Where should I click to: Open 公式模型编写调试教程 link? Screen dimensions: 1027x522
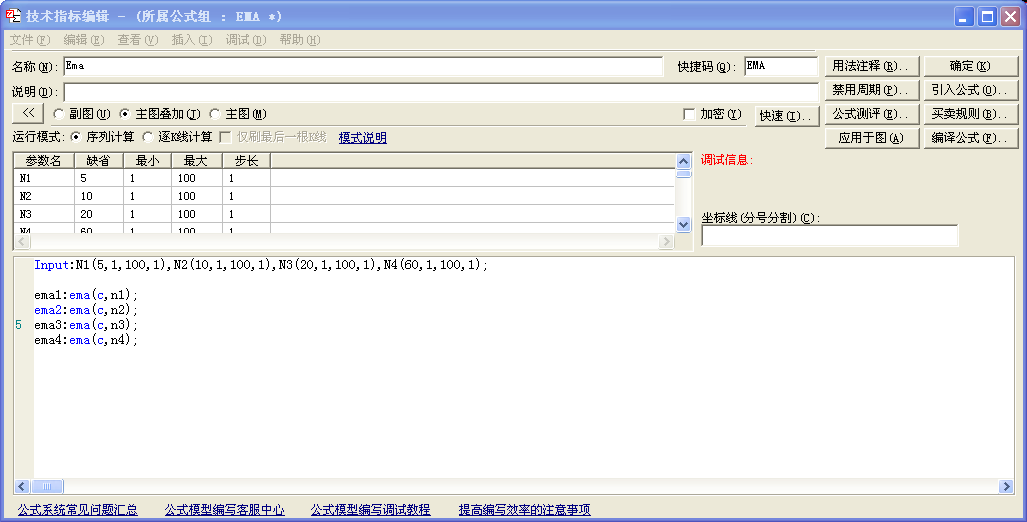(x=371, y=510)
